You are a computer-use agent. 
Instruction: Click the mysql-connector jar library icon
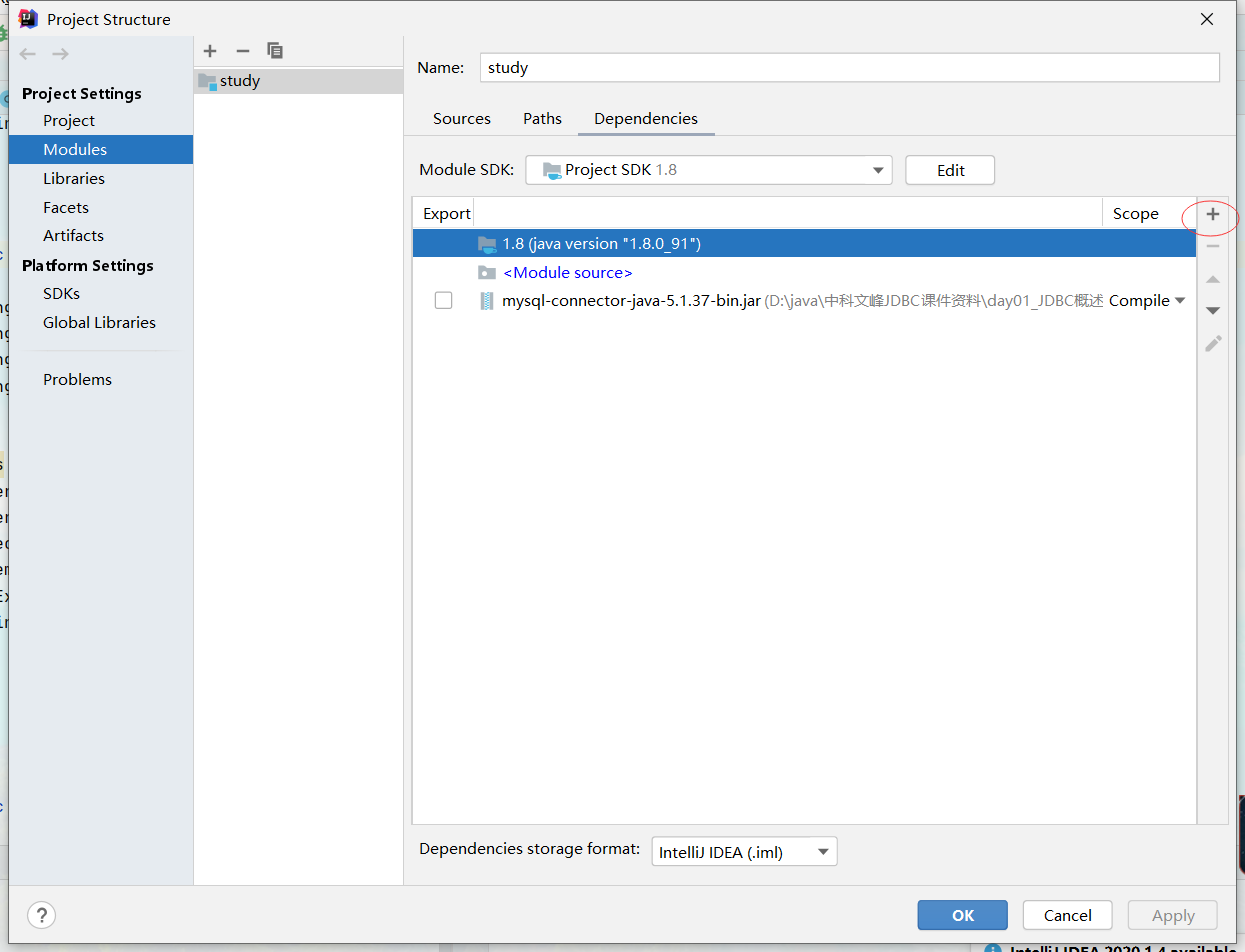(486, 301)
